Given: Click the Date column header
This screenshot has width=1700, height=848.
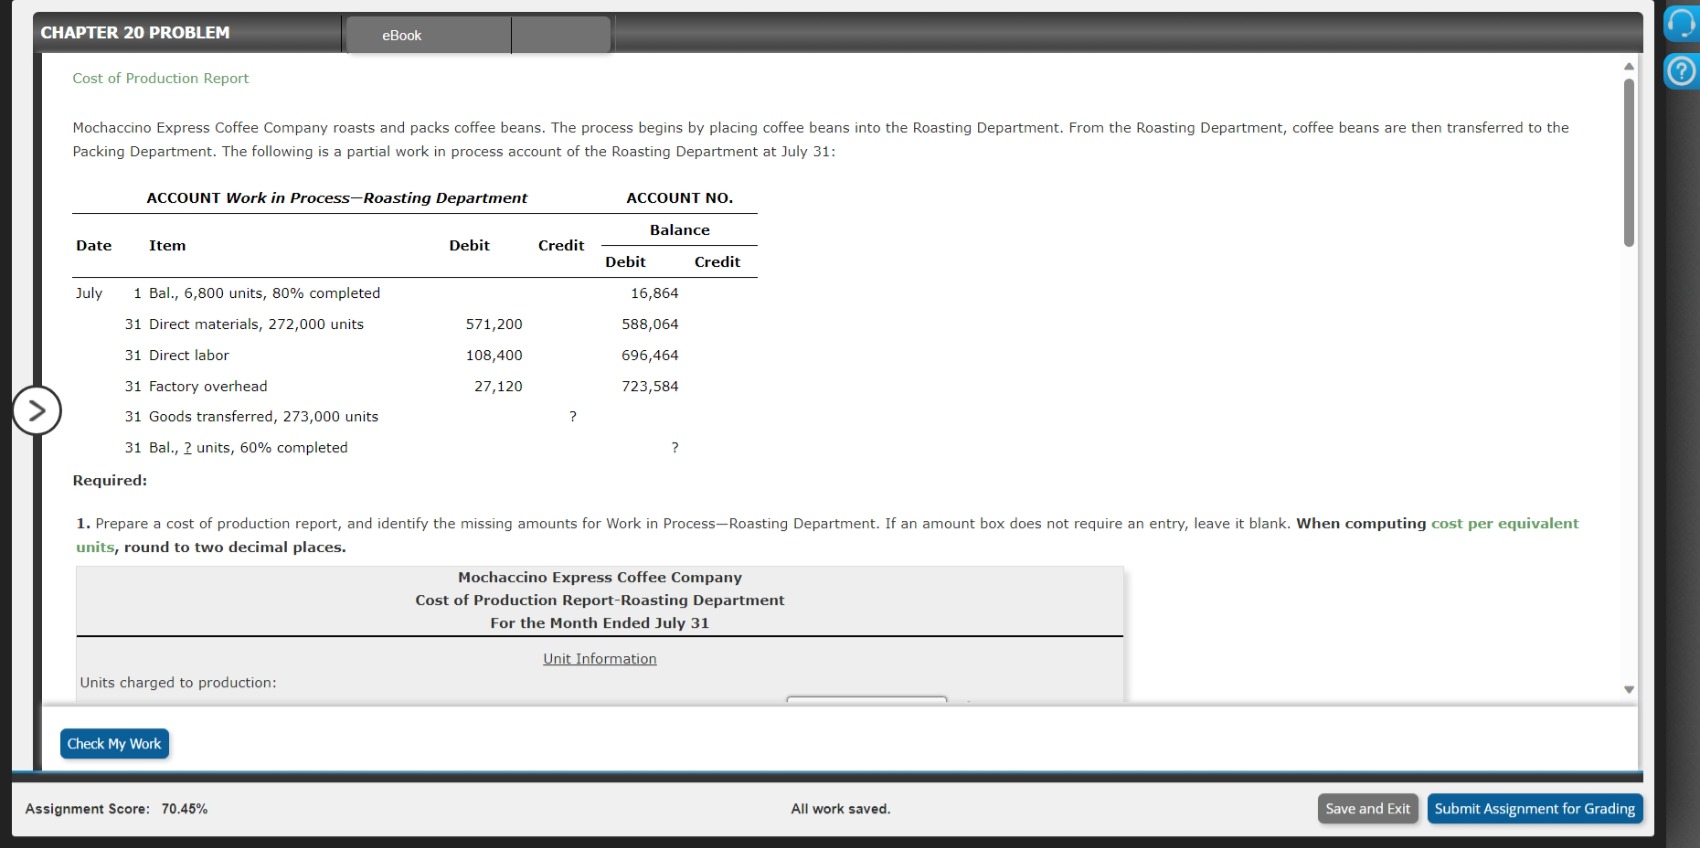Looking at the screenshot, I should pos(94,245).
